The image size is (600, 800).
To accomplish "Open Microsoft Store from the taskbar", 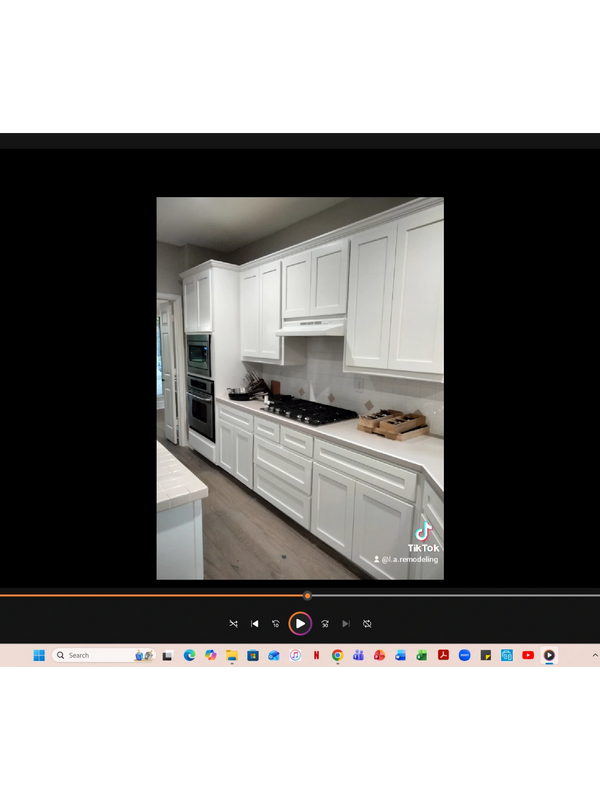I will [x=253, y=655].
